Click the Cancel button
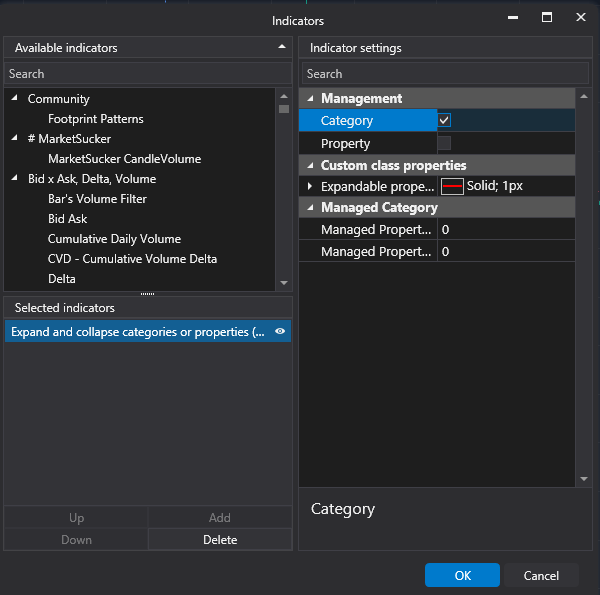 (x=541, y=575)
